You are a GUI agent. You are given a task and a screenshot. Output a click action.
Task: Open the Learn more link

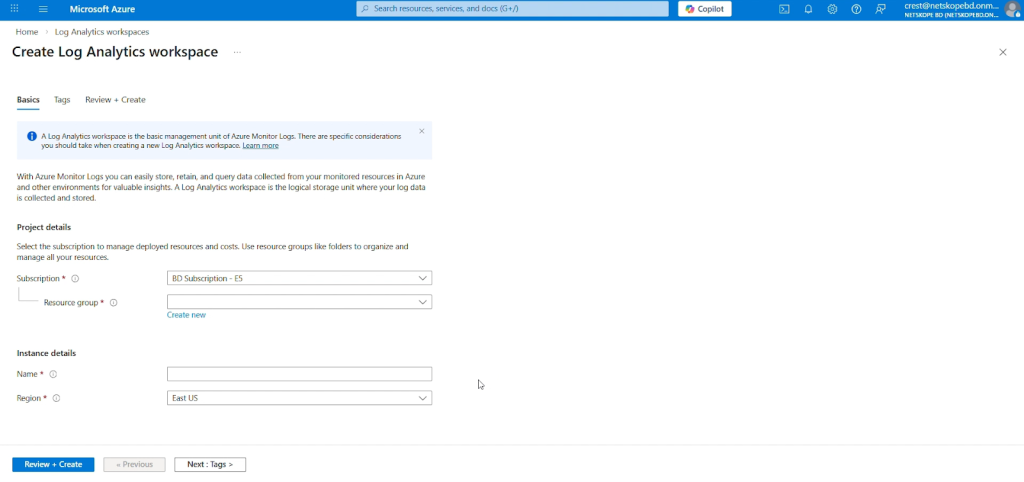[260, 146]
